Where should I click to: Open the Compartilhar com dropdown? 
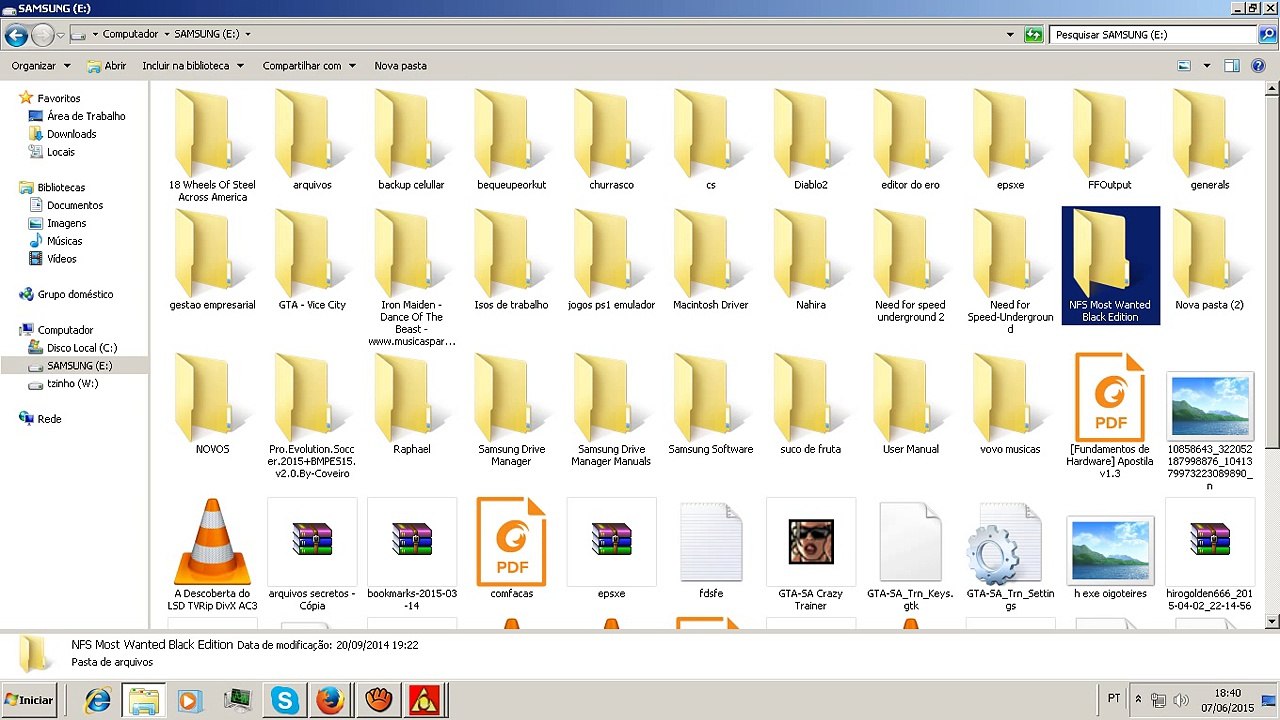point(309,66)
